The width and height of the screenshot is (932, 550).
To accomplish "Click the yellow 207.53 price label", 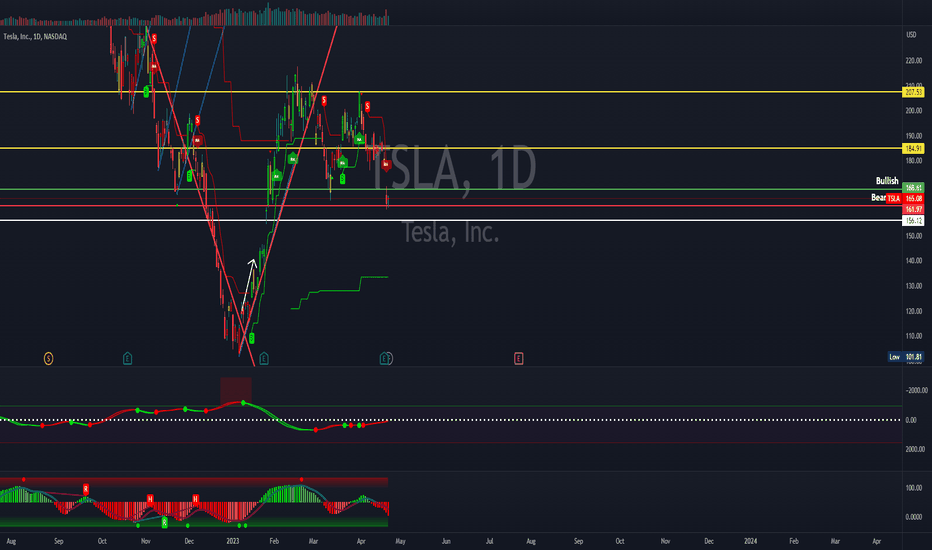I will 913,92.
